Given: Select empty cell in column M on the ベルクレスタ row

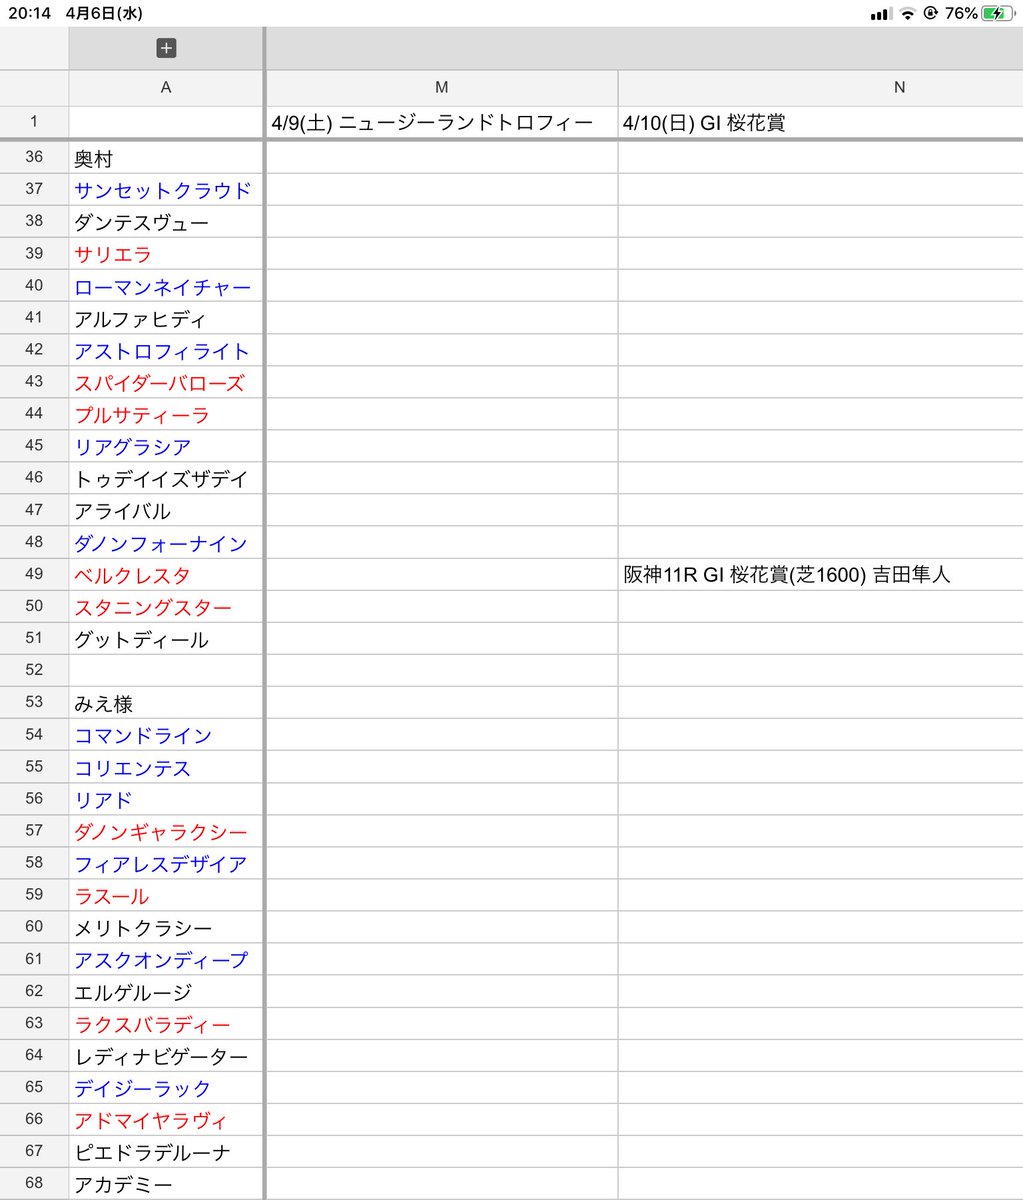Looking at the screenshot, I should pyautogui.click(x=442, y=575).
